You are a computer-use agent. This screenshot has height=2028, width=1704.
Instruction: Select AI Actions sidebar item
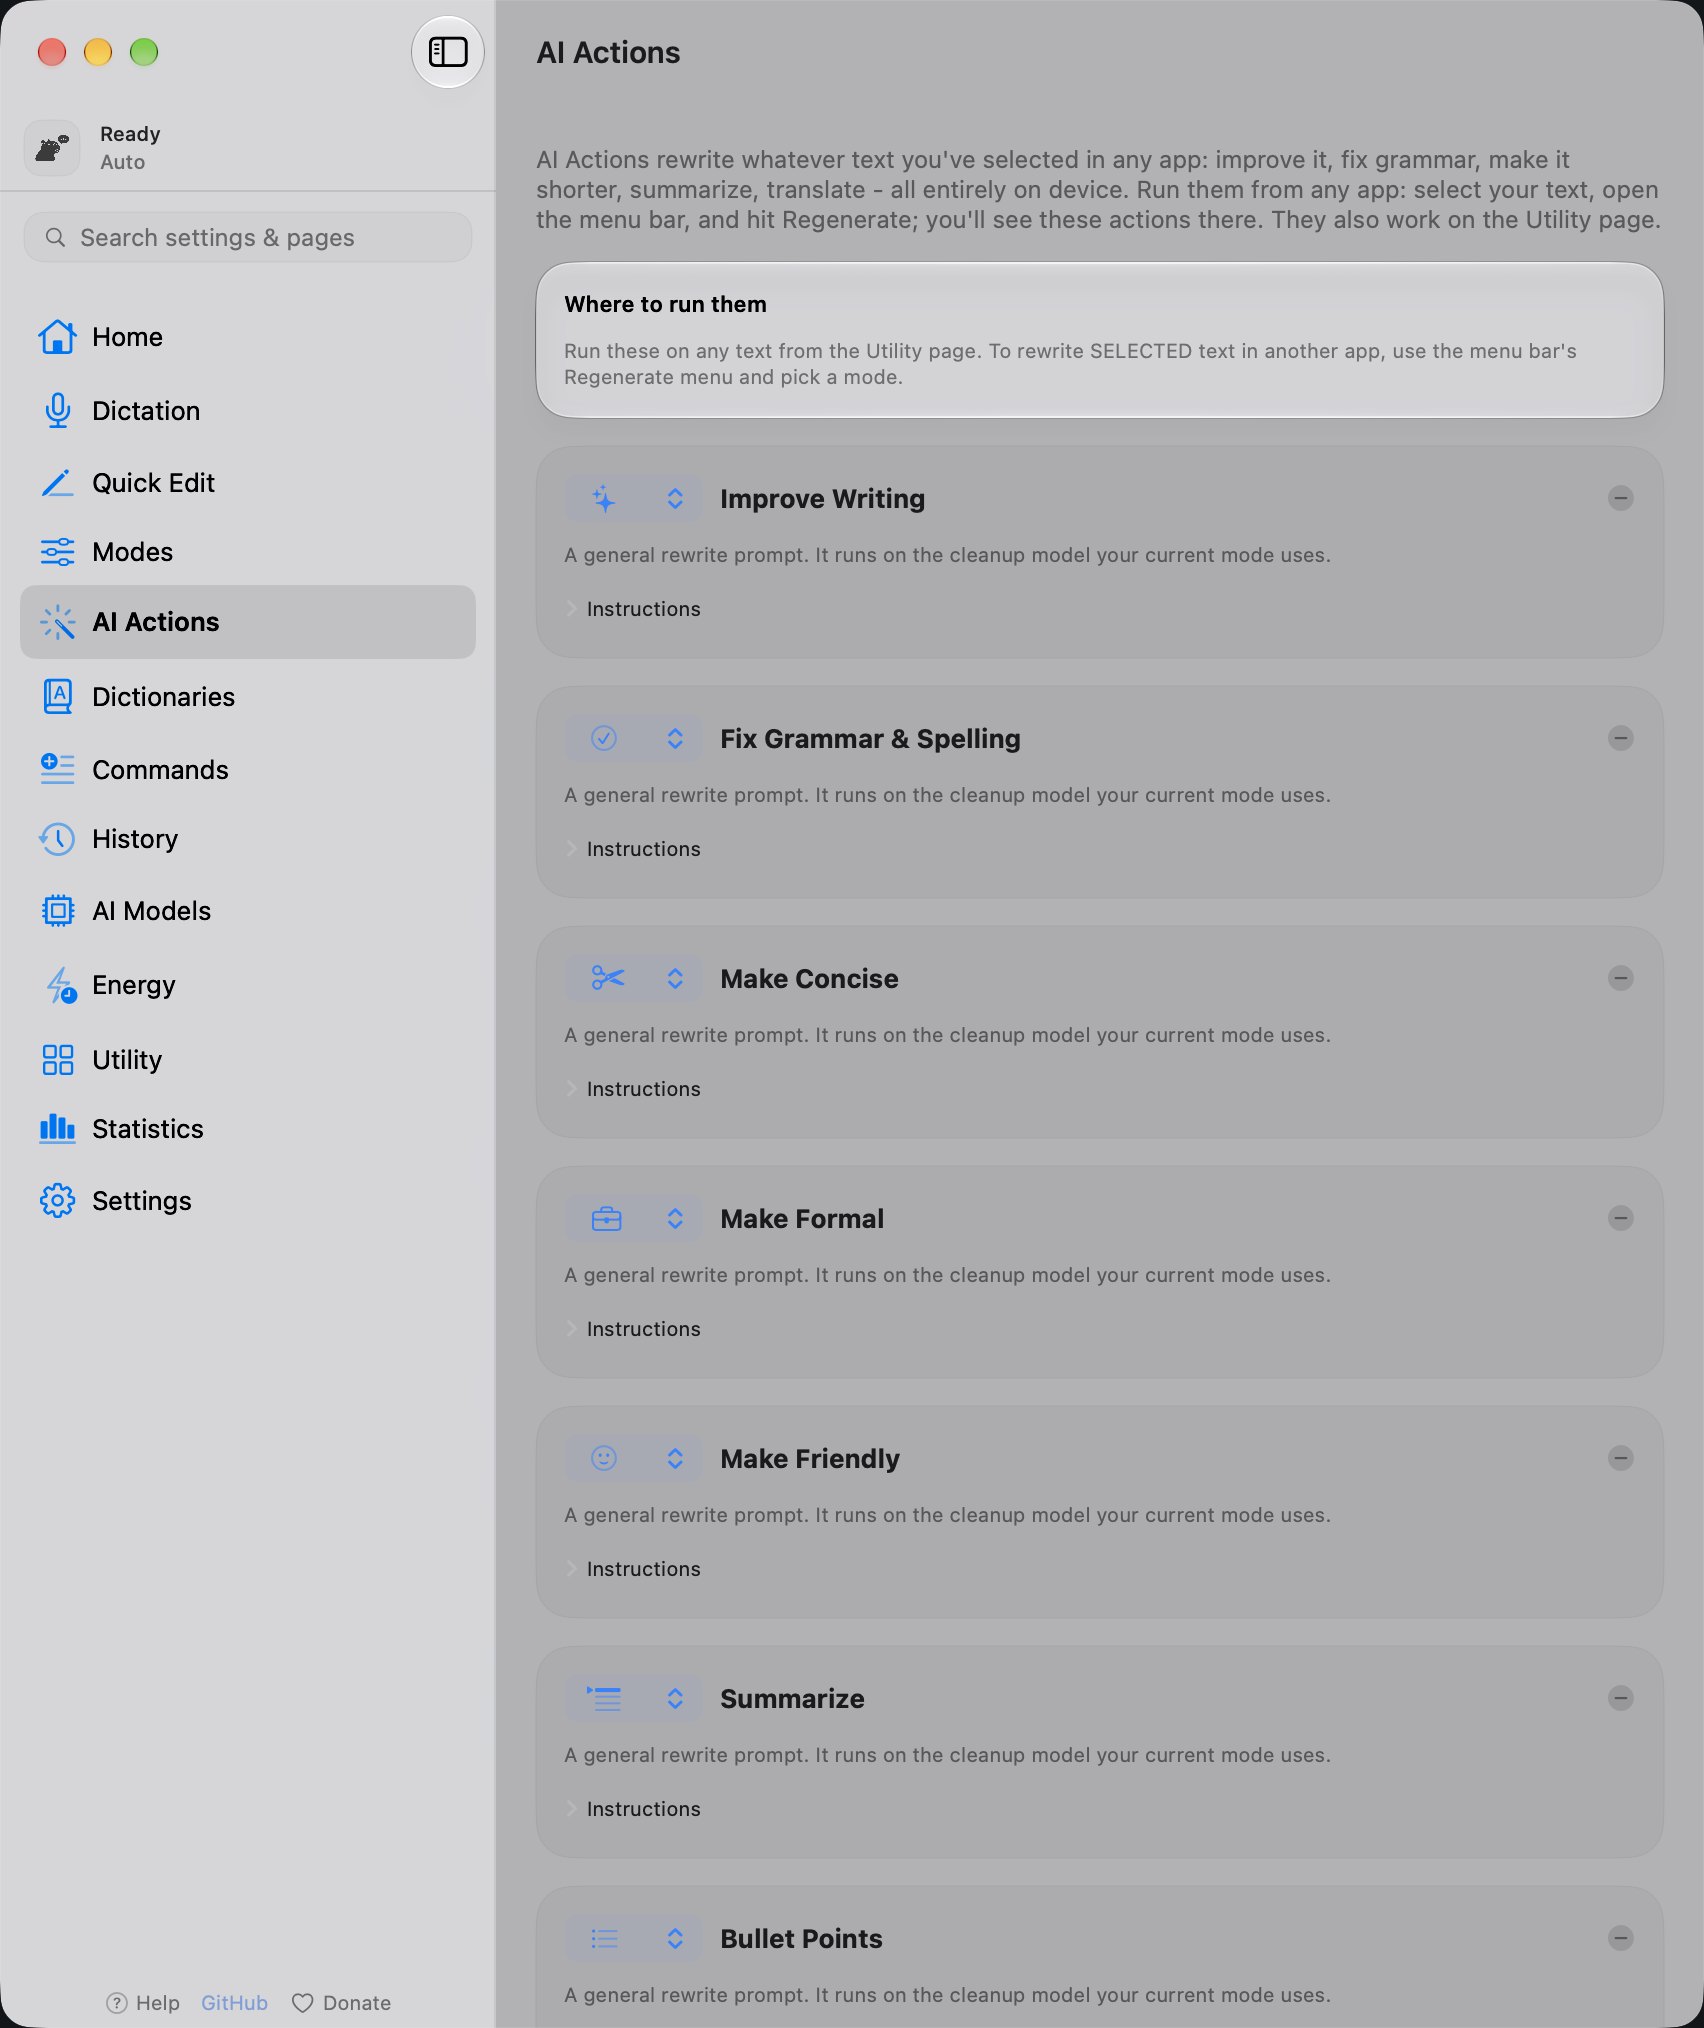click(247, 622)
